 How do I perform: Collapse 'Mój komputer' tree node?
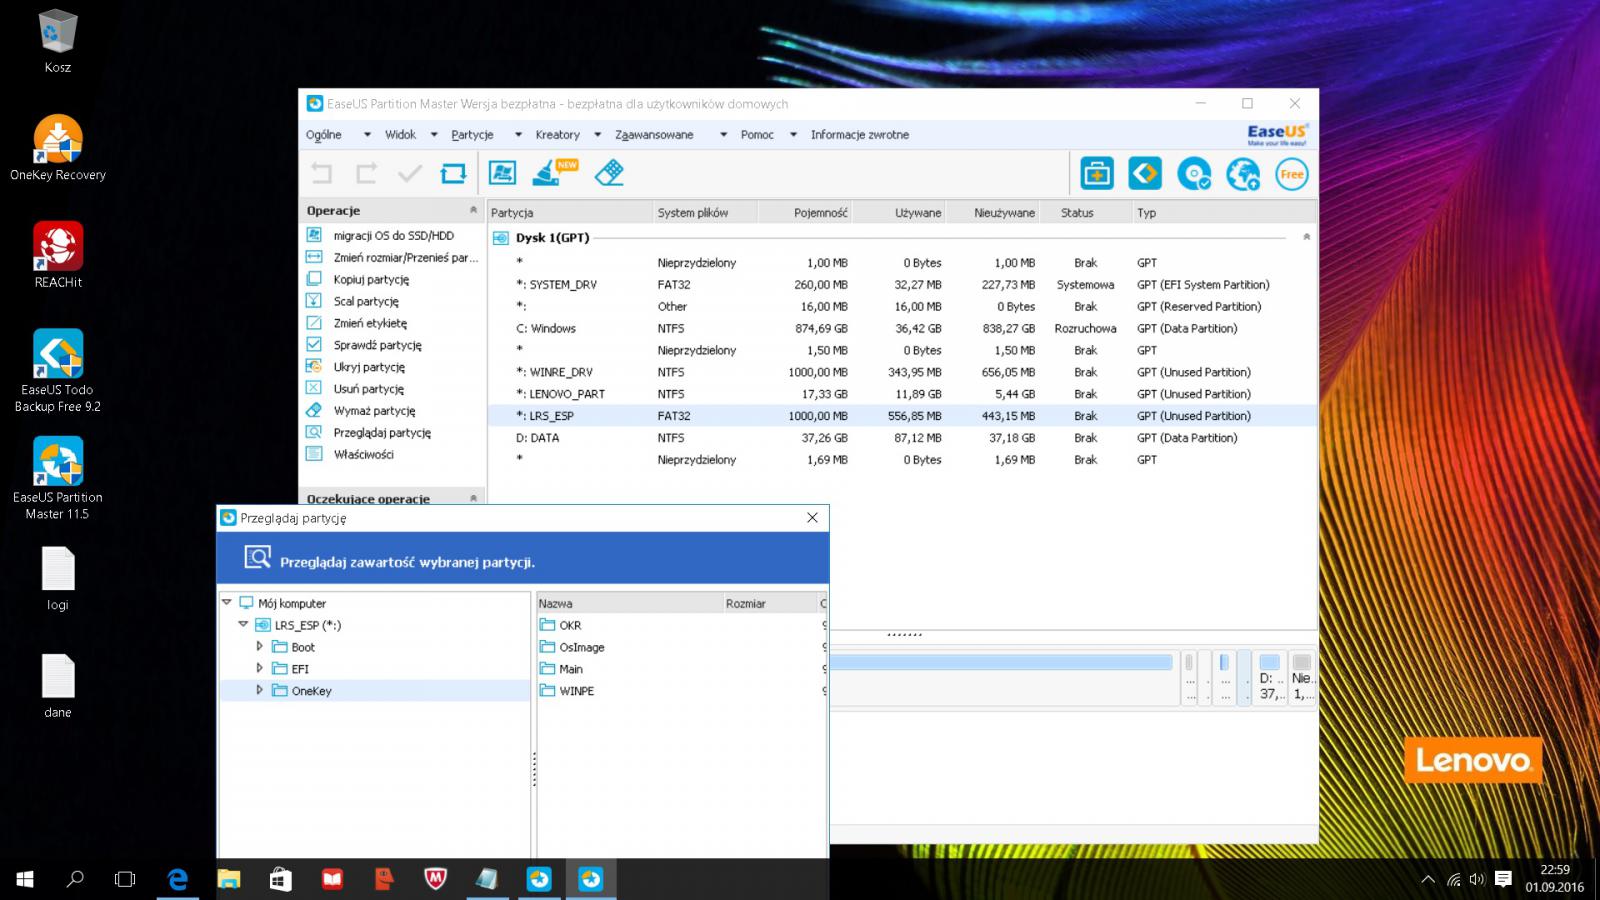point(227,603)
